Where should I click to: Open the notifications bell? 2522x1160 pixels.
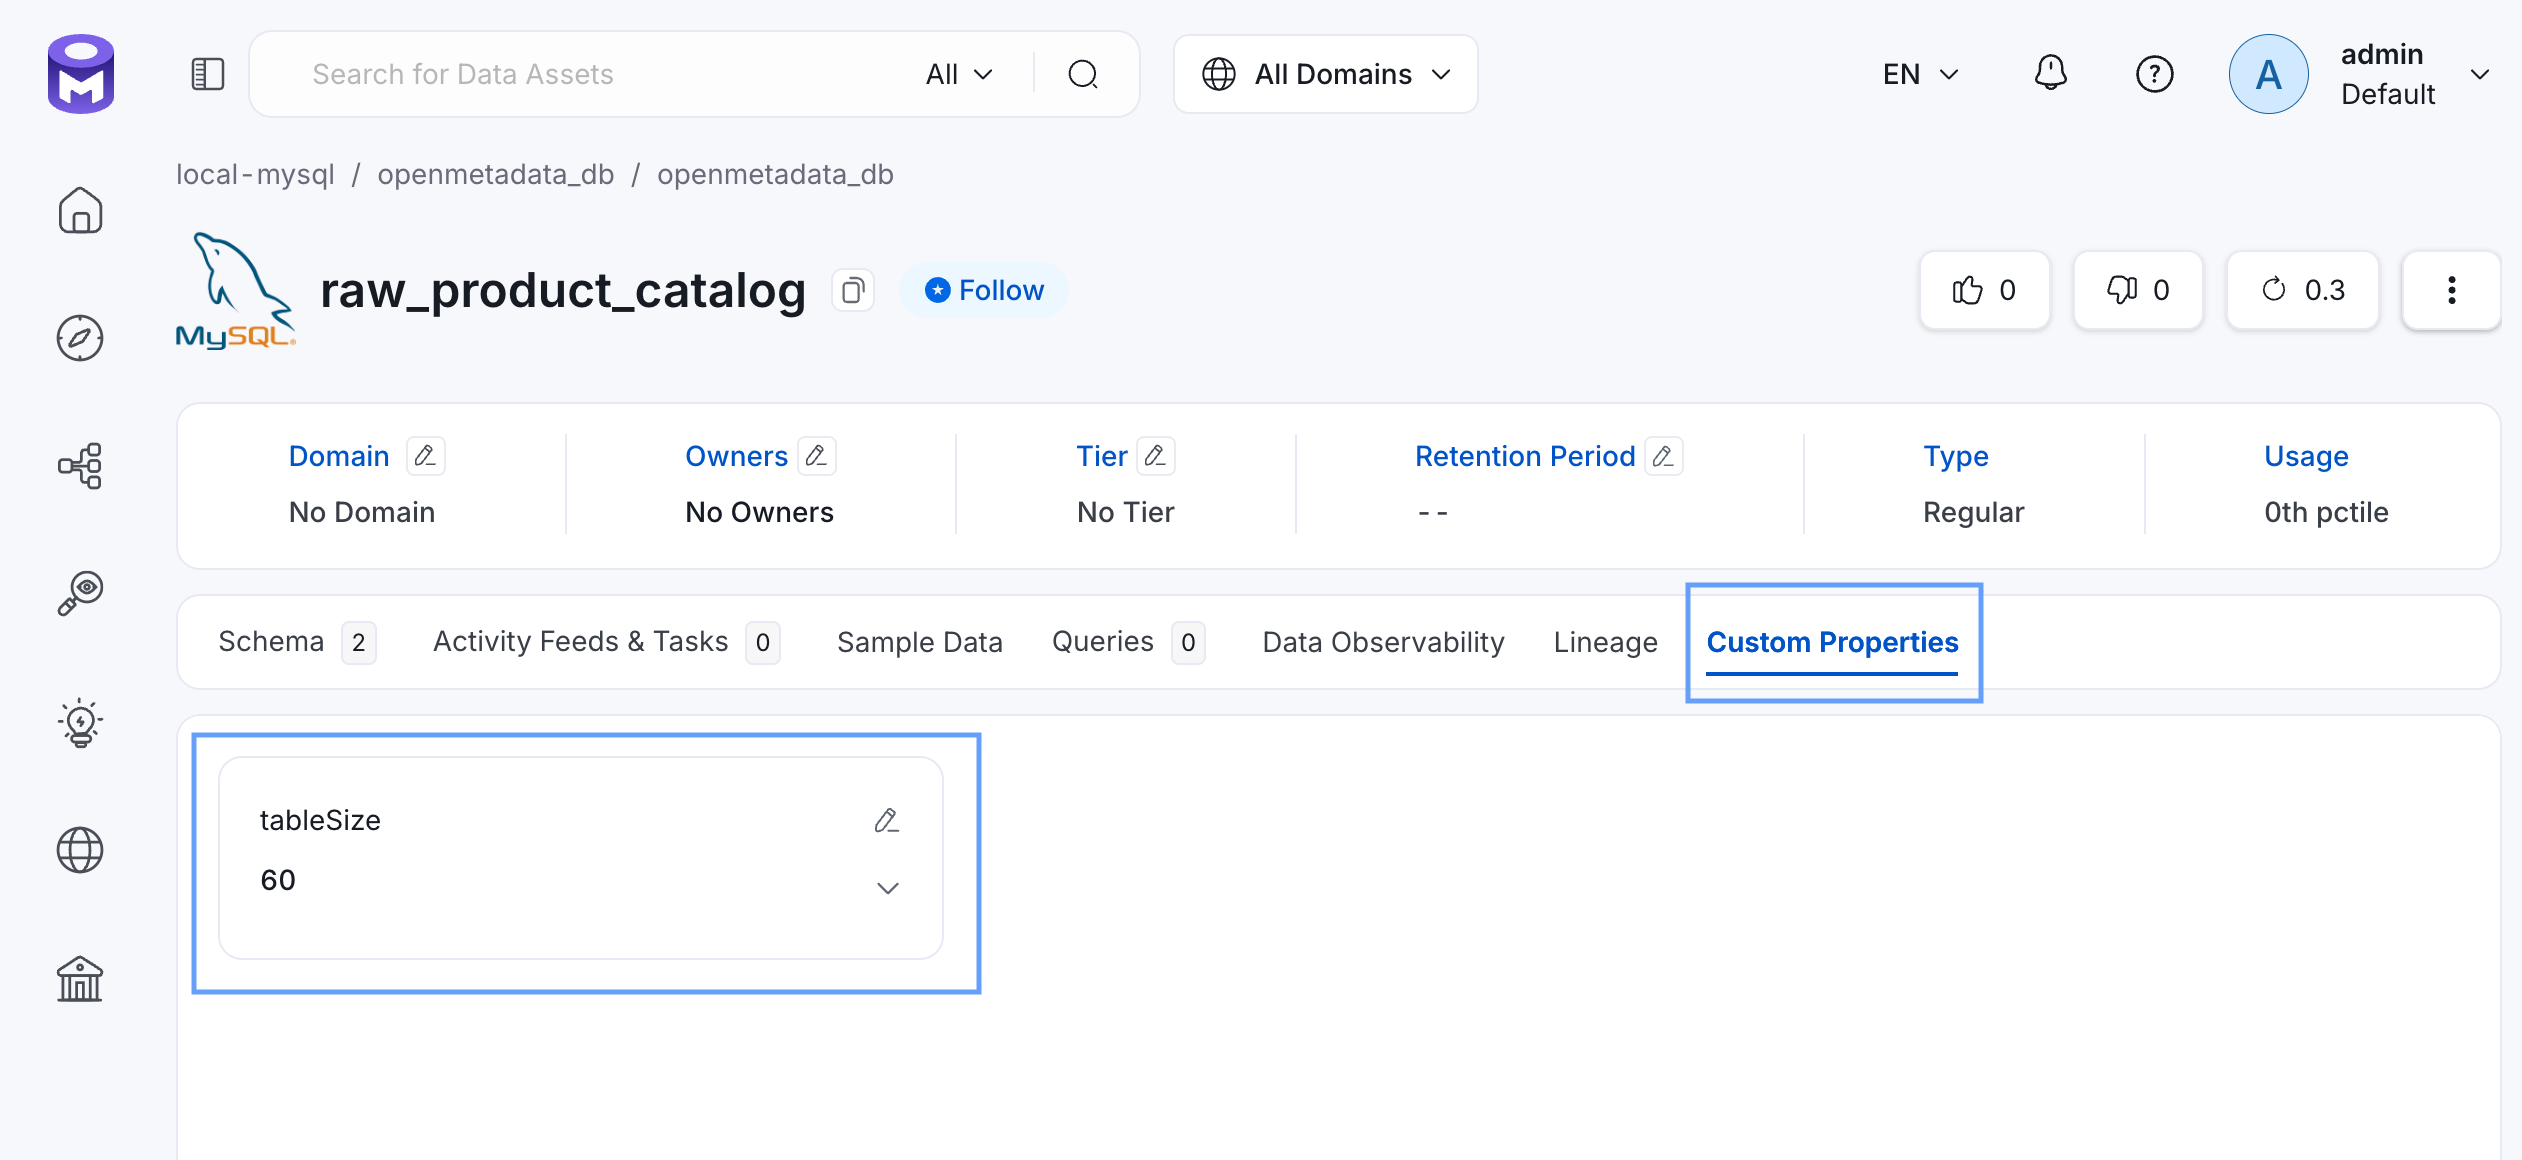[x=2052, y=73]
